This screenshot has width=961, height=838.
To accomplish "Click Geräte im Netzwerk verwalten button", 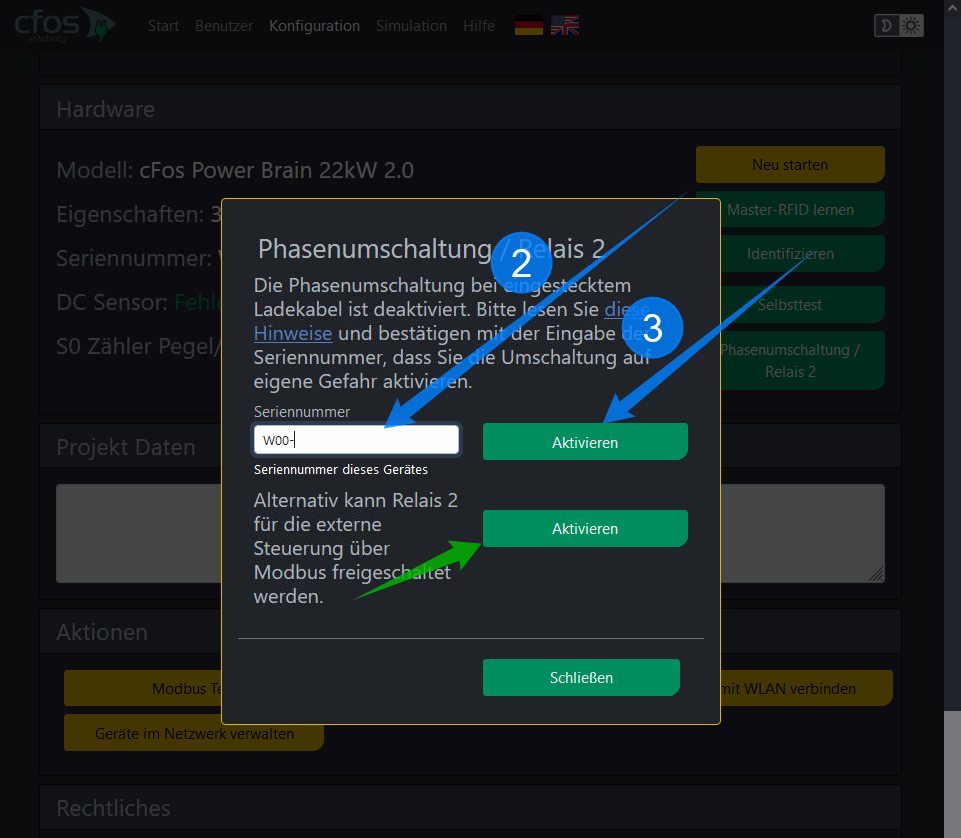I will point(194,733).
